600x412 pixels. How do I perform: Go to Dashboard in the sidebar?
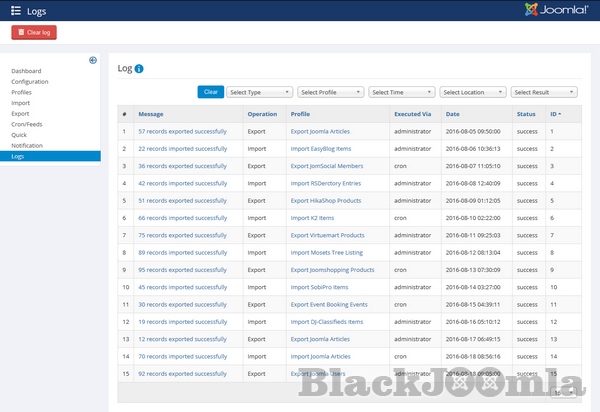click(26, 71)
